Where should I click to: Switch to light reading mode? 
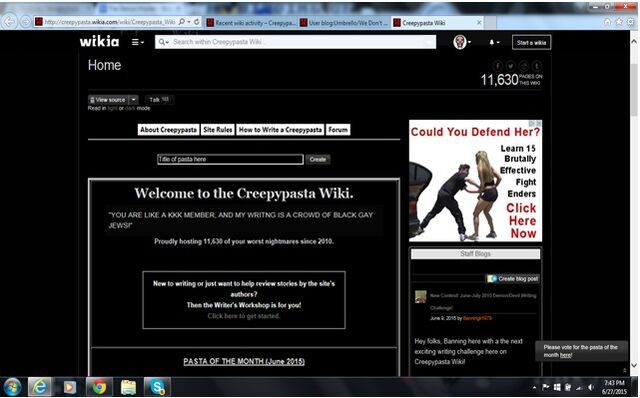(x=112, y=109)
